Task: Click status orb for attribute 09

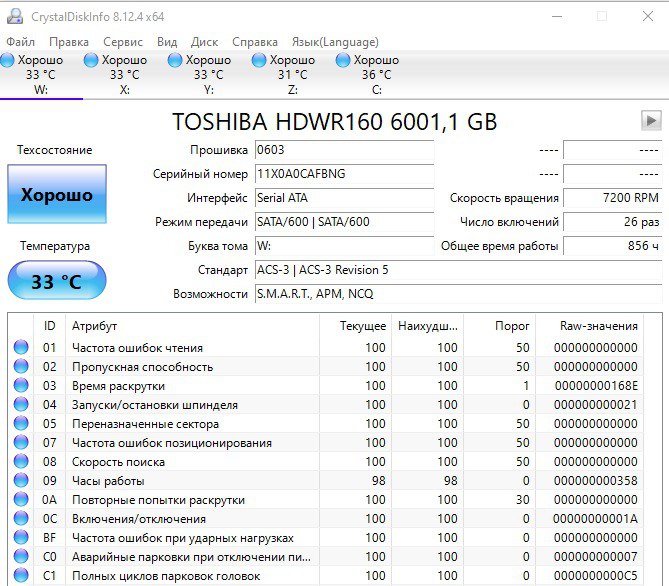Action: 21,480
